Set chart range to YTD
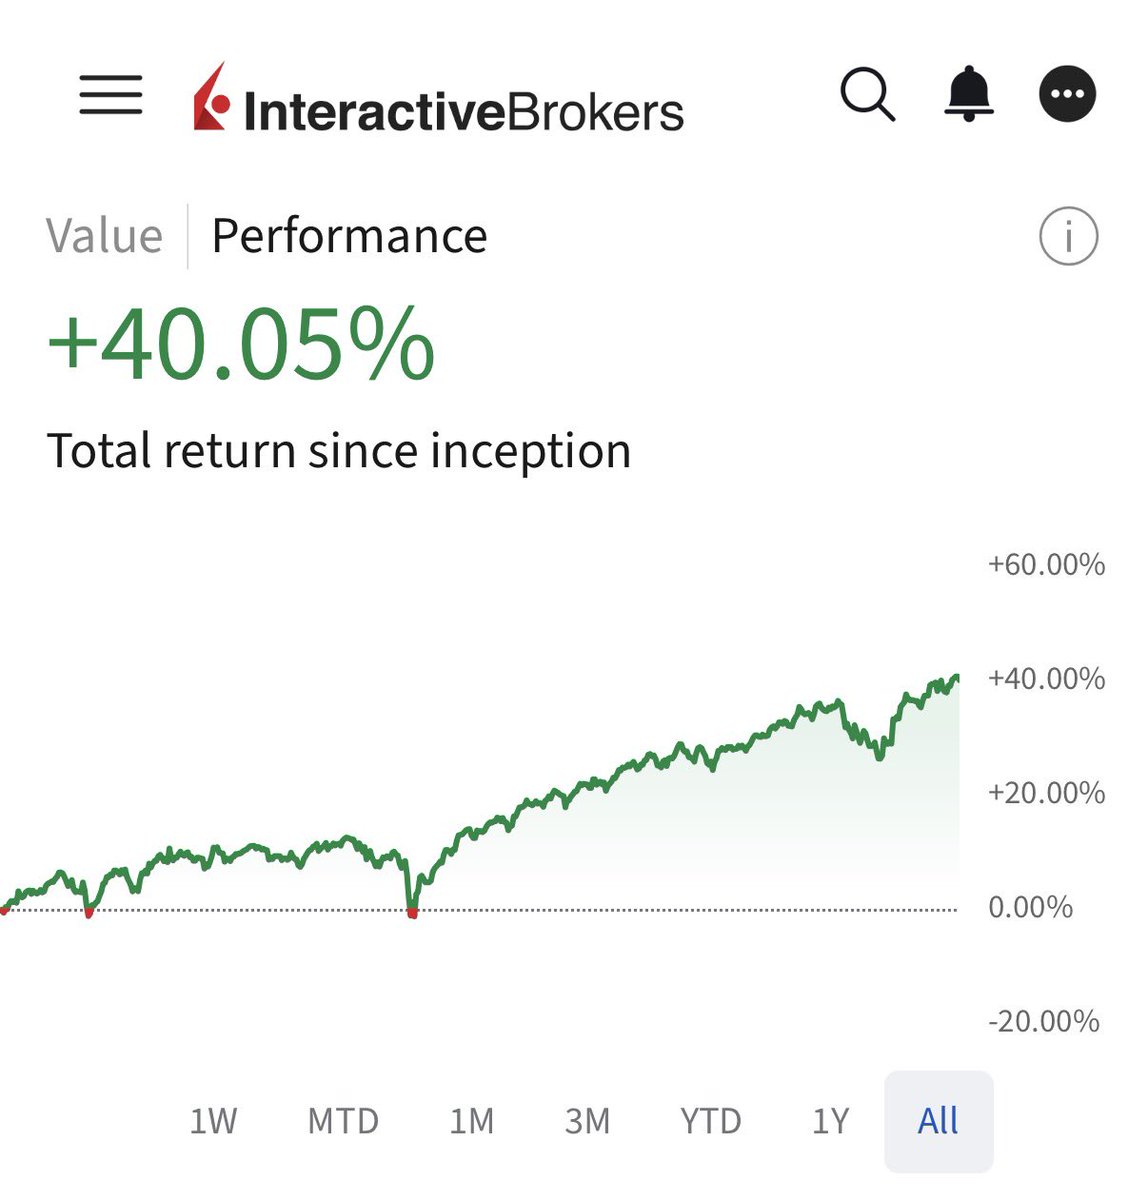 tap(710, 1121)
